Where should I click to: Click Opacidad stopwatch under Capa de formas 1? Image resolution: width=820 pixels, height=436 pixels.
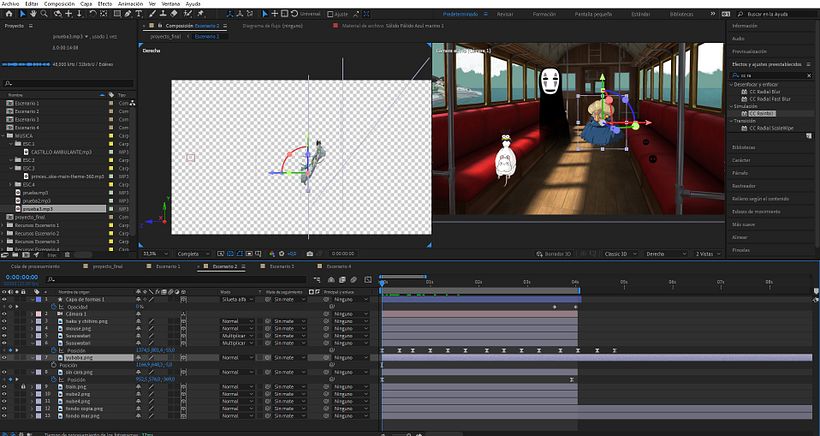point(53,307)
